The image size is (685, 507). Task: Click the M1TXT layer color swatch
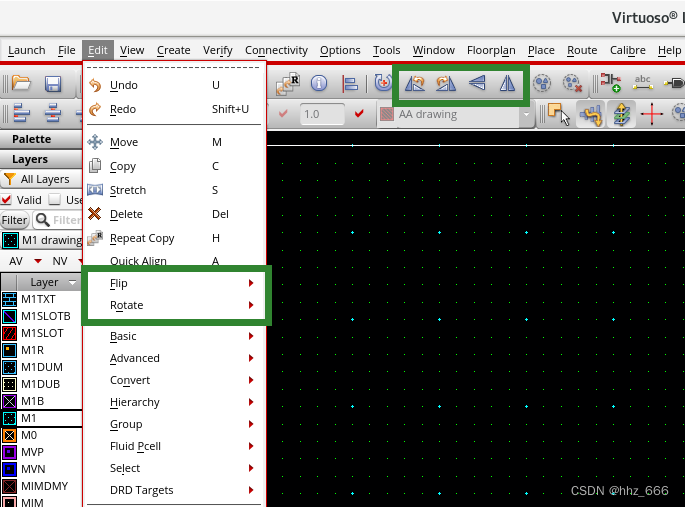(10, 300)
